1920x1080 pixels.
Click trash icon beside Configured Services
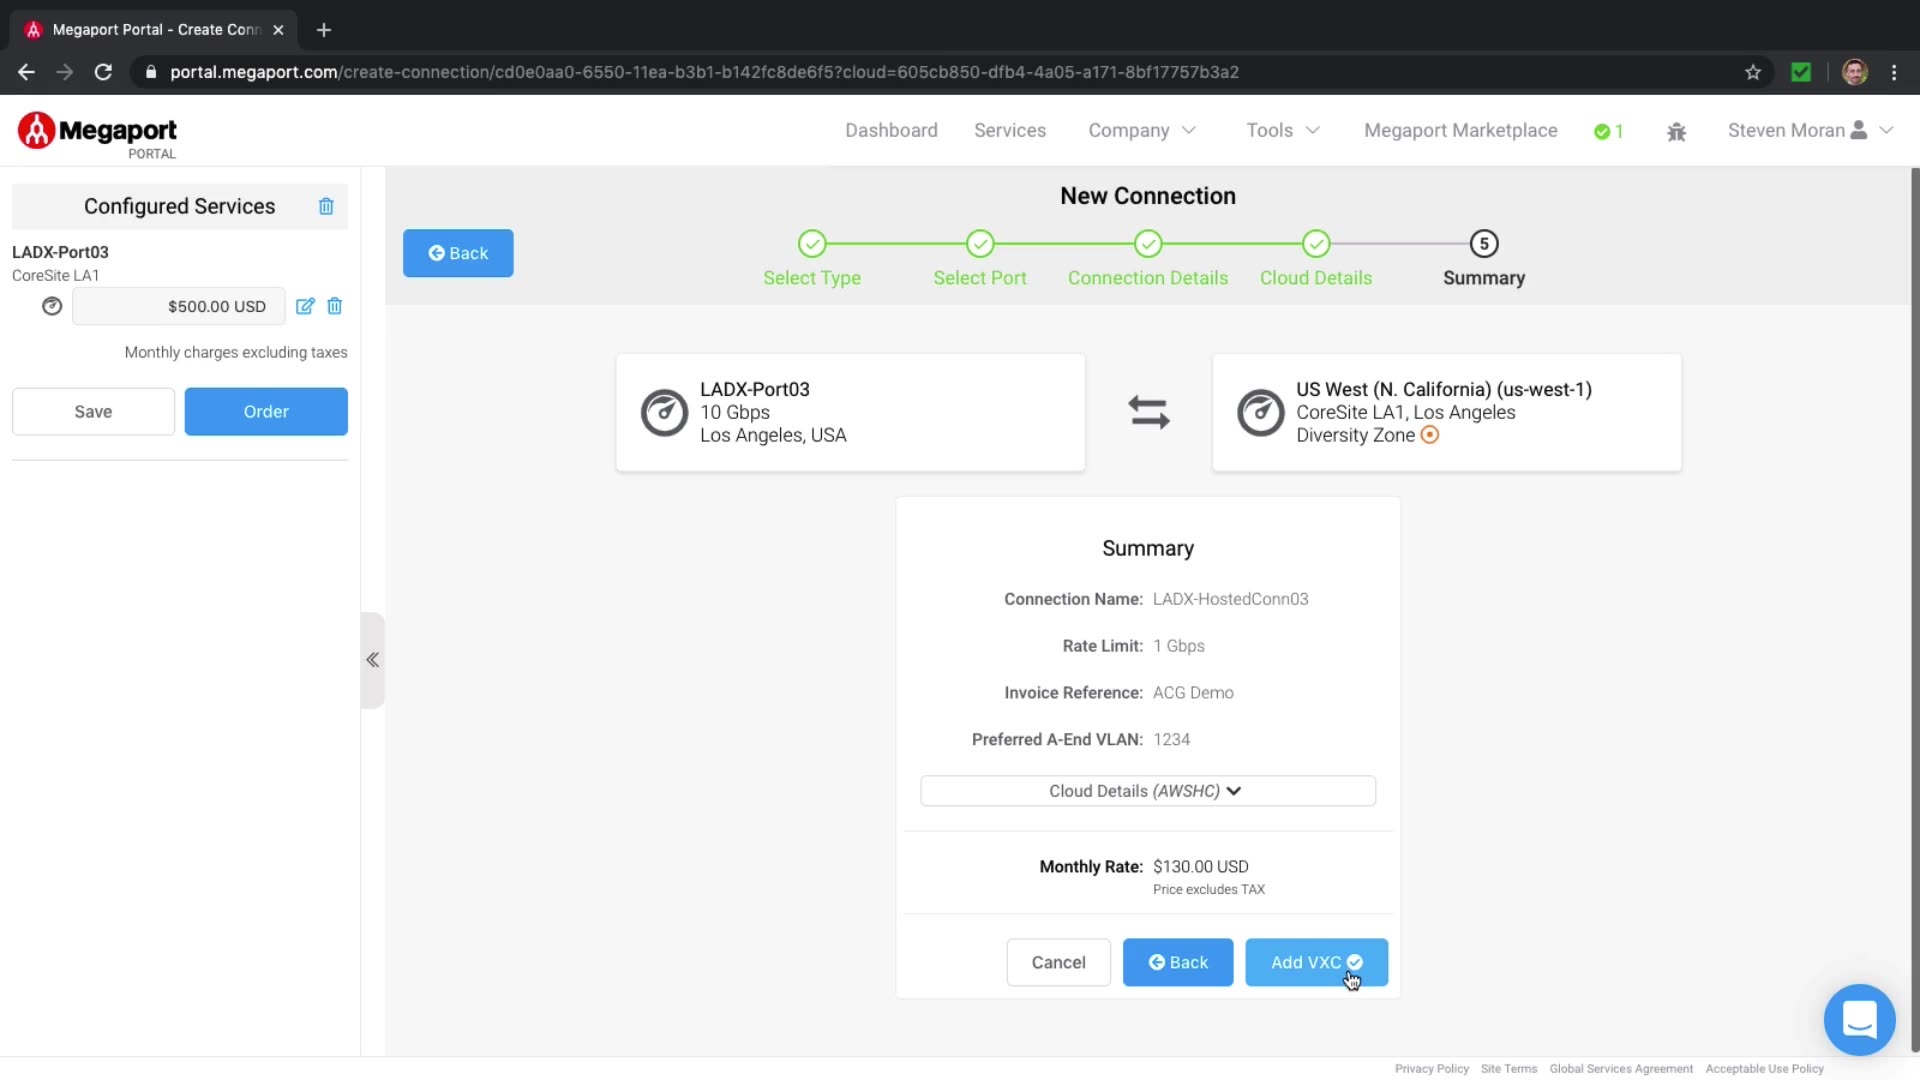[x=326, y=207]
